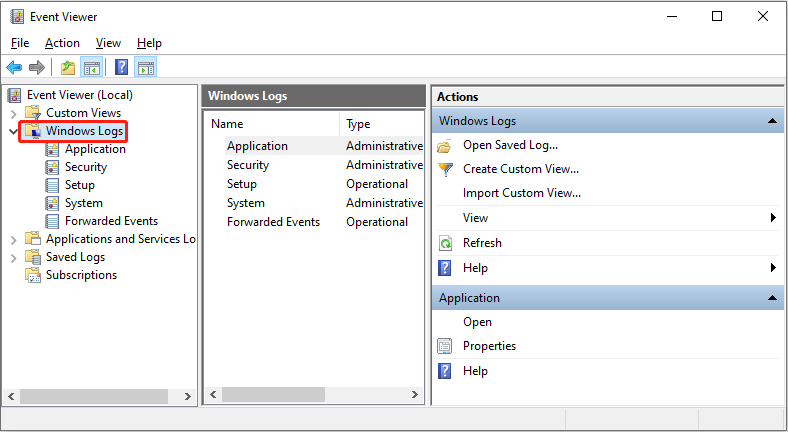Click Create Custom View... action
The height and width of the screenshot is (432, 788).
pyautogui.click(x=521, y=169)
